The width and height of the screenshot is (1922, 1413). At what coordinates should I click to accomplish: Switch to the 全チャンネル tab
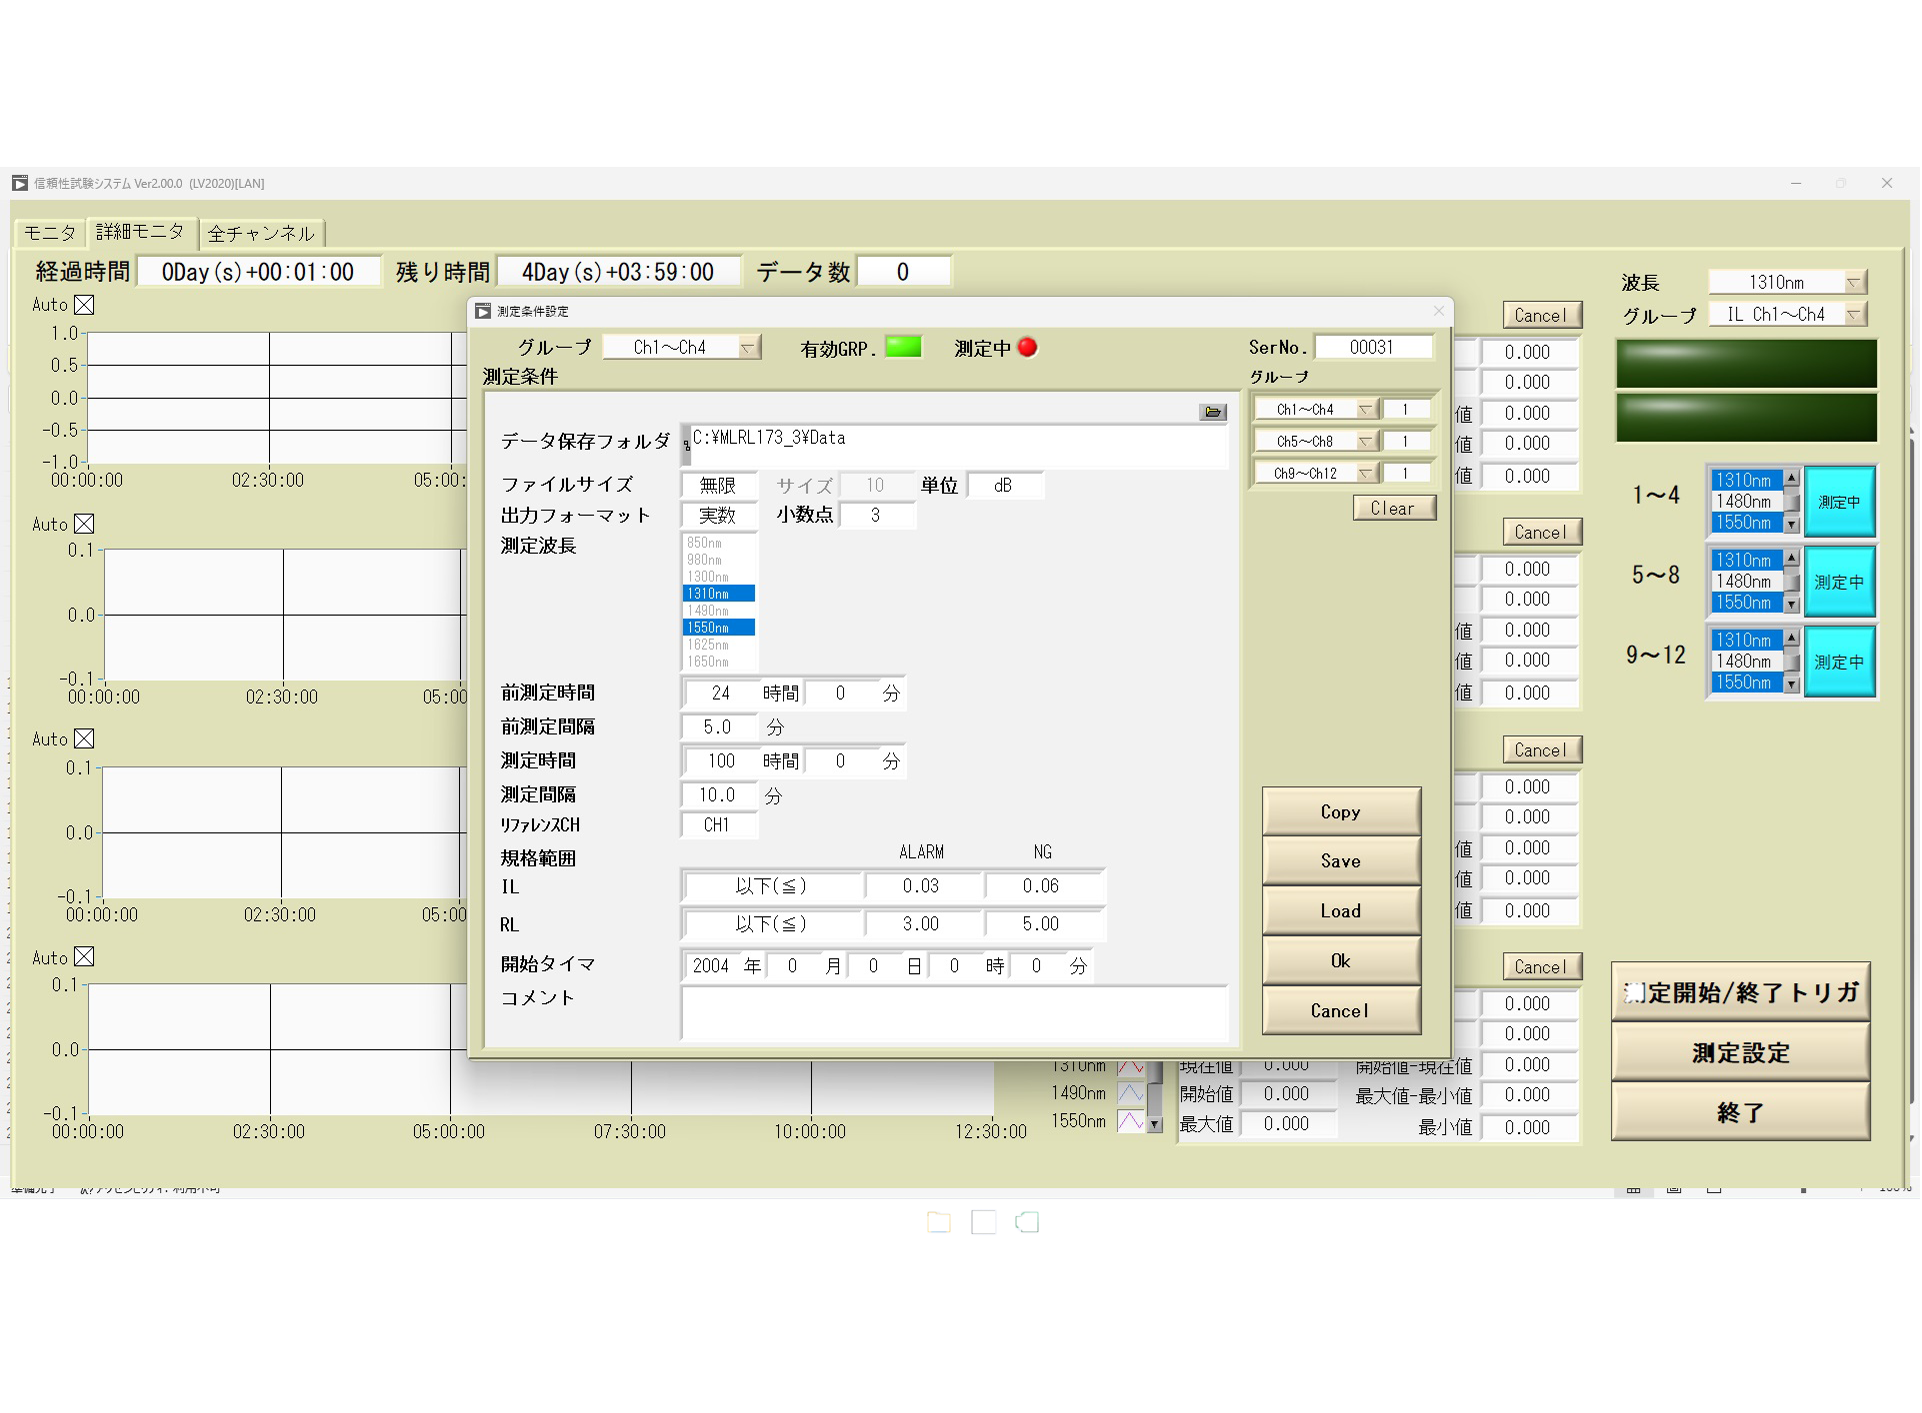point(261,233)
